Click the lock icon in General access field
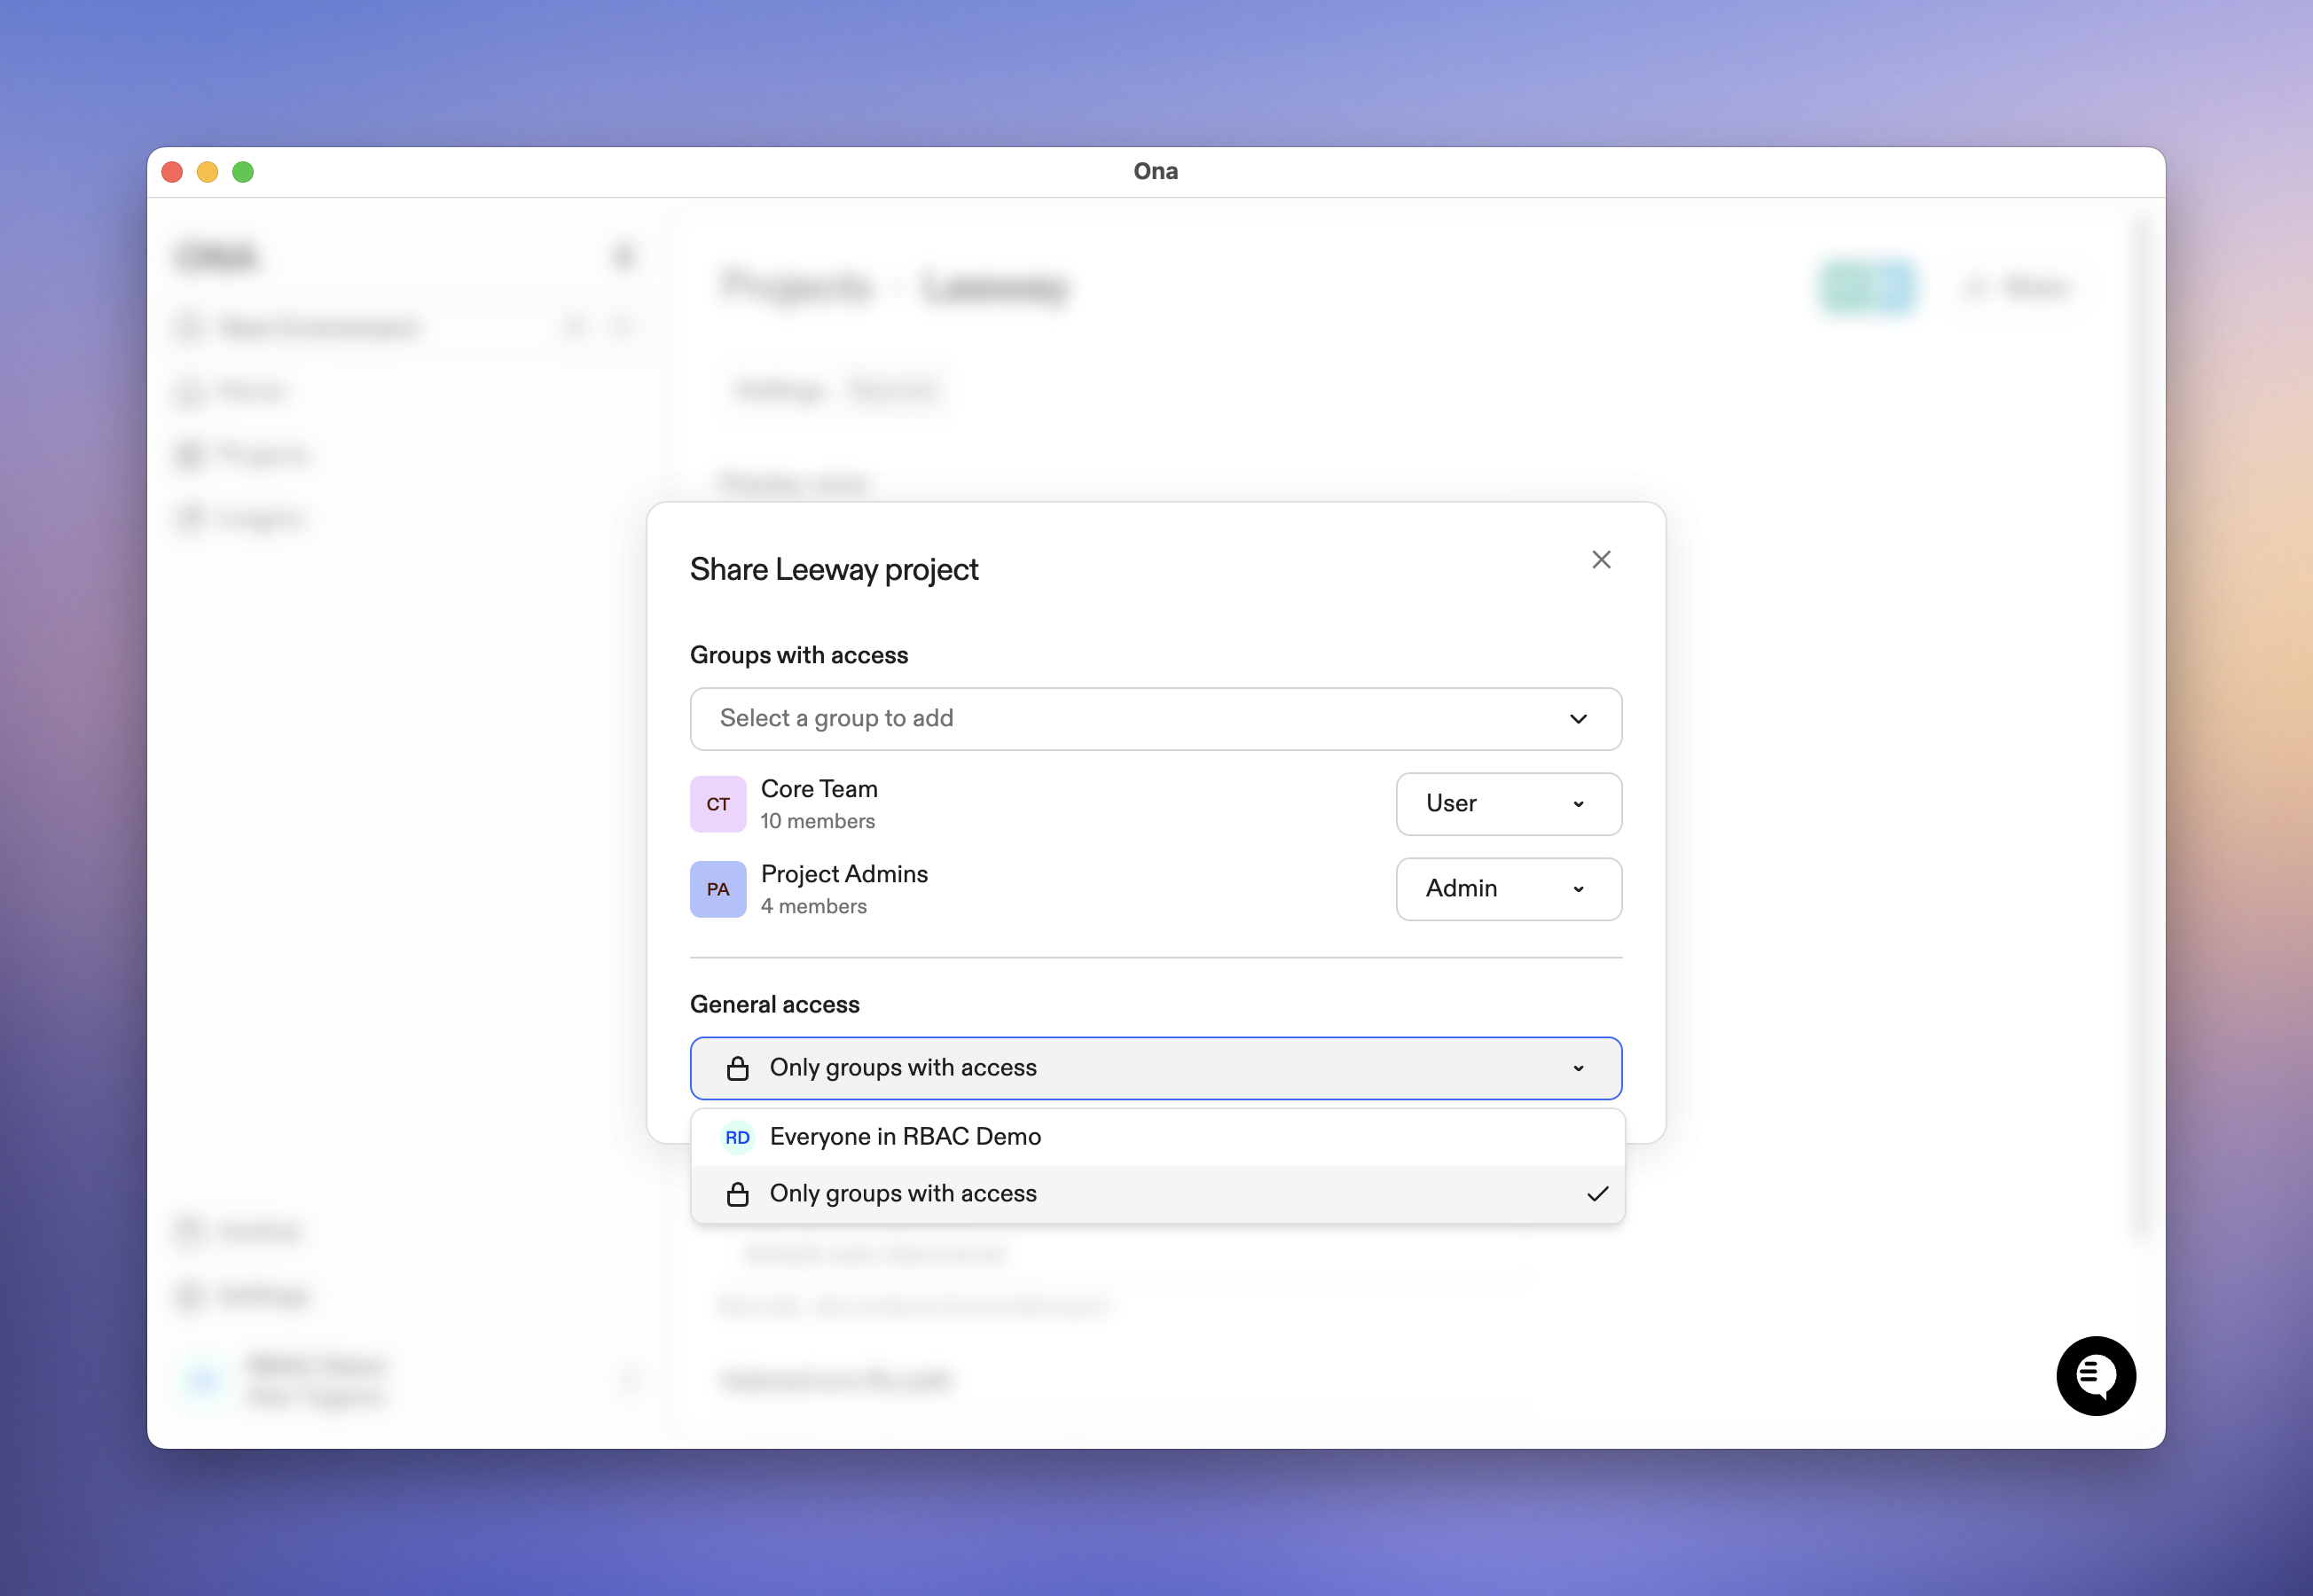This screenshot has height=1596, width=2313. (x=737, y=1068)
